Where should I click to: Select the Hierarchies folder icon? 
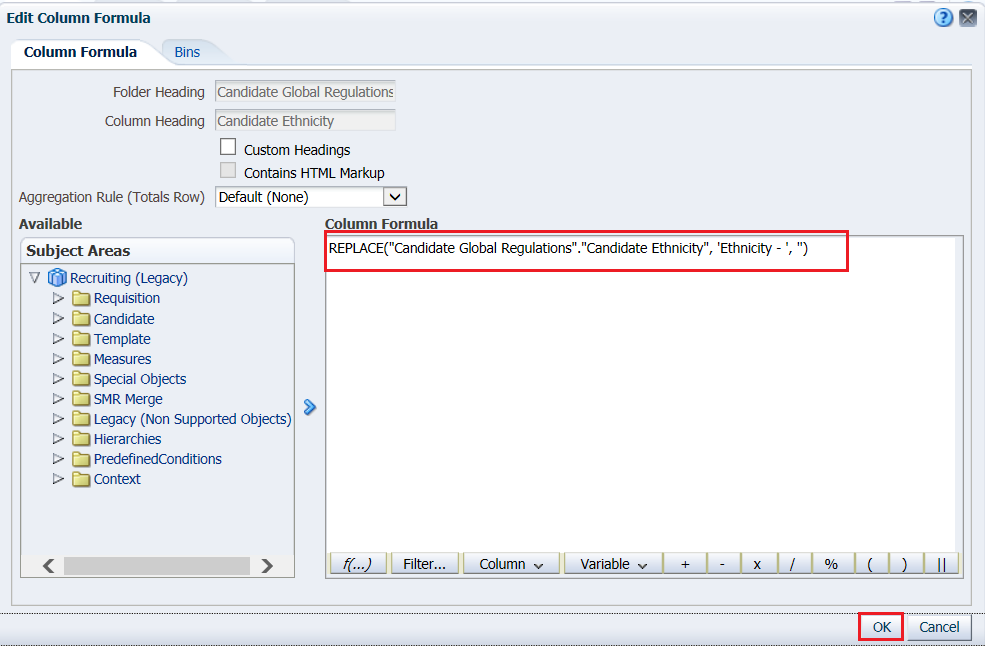coord(81,439)
